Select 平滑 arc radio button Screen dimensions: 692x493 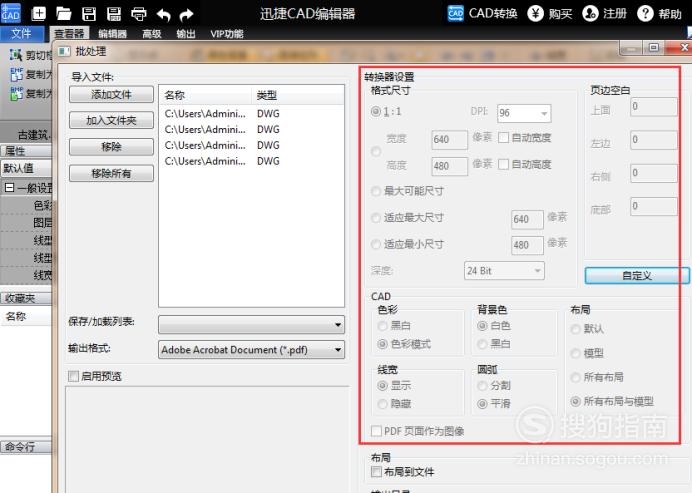coord(482,403)
